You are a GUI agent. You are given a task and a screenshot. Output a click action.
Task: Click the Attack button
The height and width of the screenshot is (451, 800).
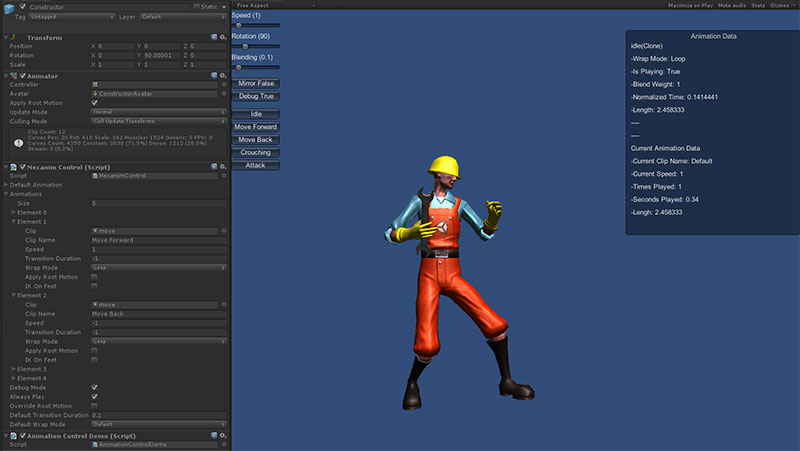(256, 165)
